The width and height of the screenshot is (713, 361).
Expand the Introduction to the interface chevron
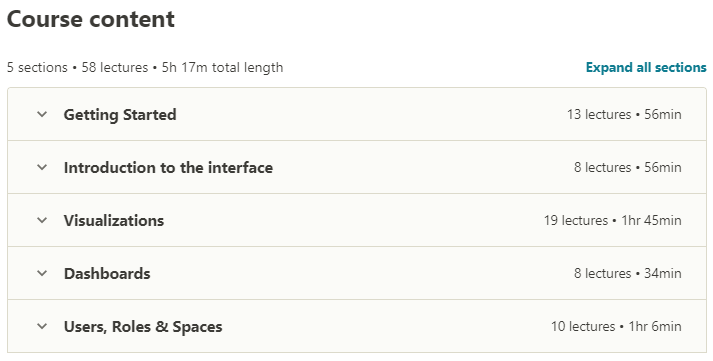42,167
